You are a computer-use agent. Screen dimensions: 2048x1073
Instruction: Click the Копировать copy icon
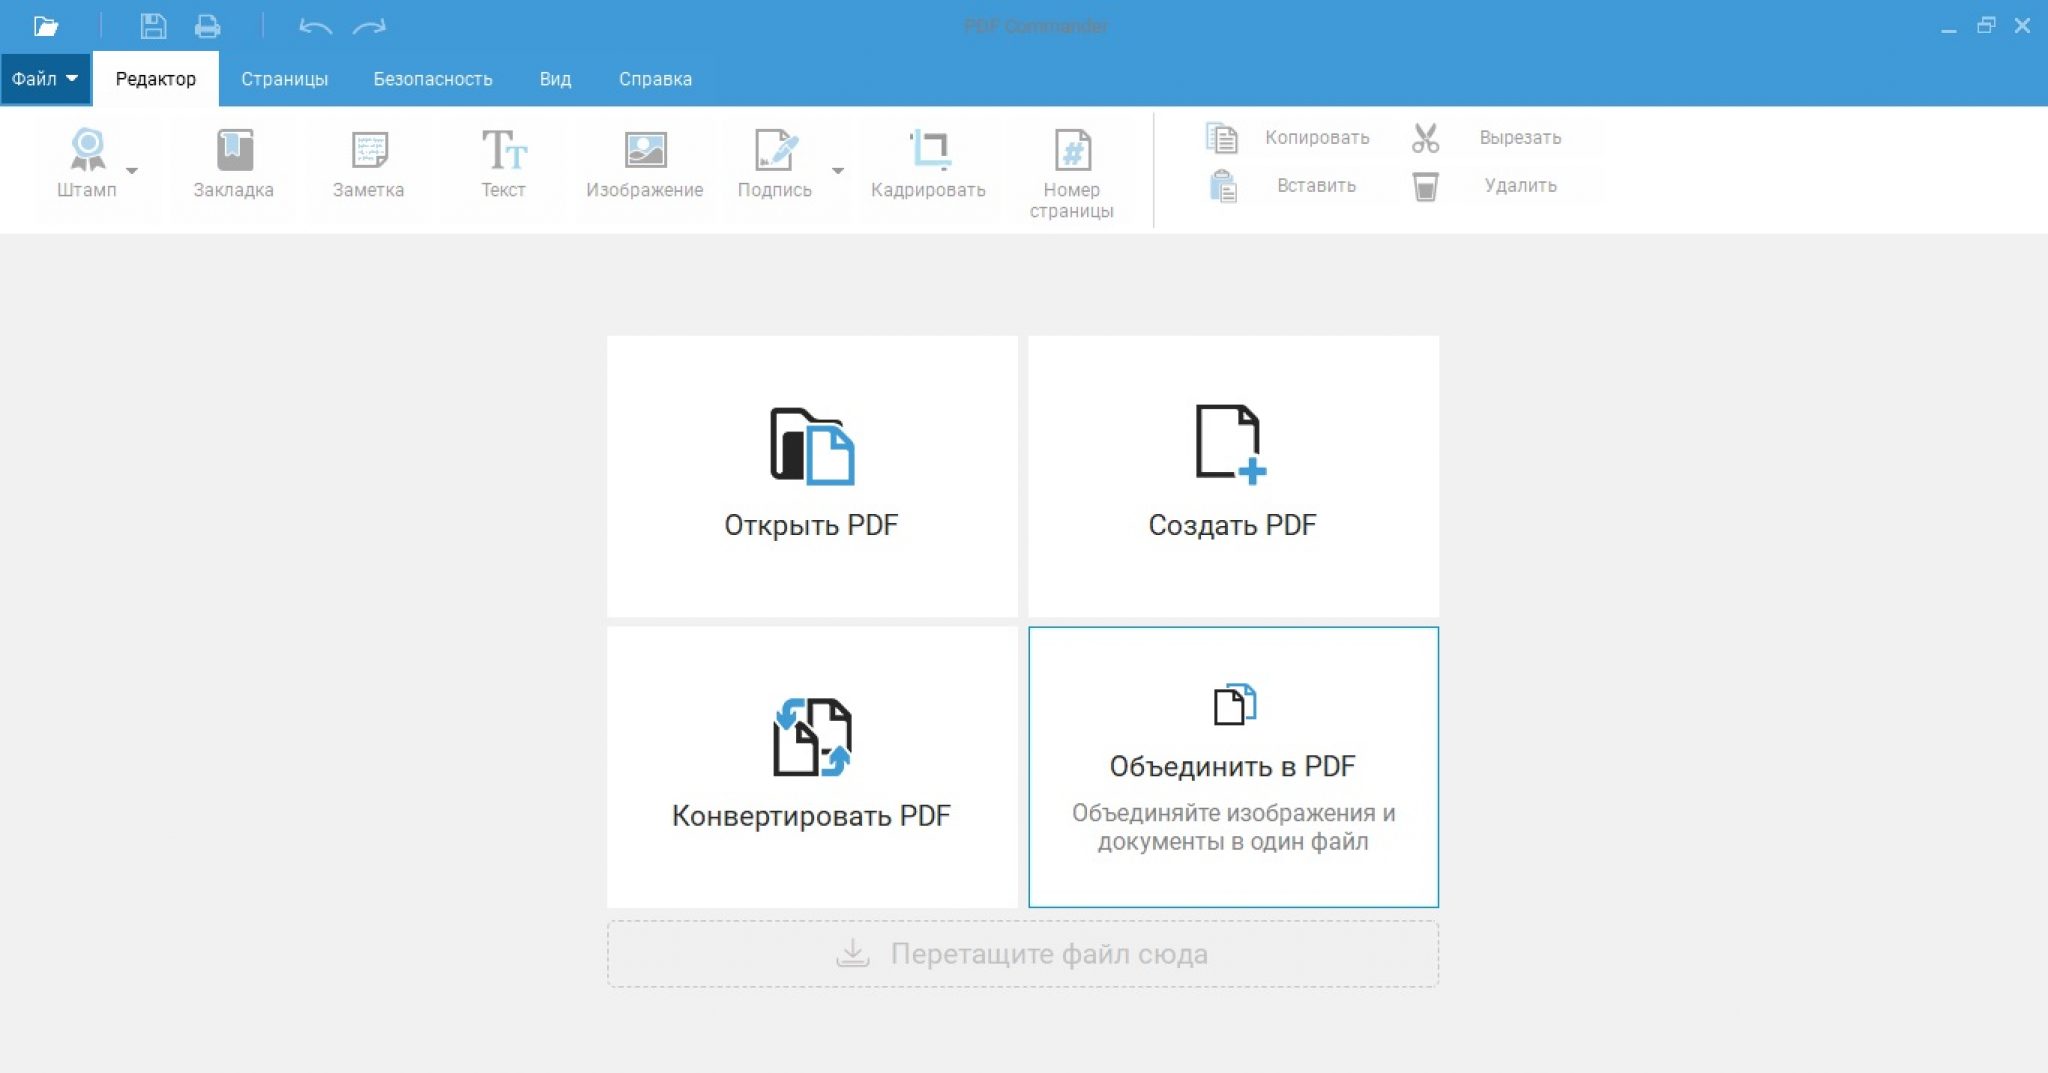pos(1222,138)
